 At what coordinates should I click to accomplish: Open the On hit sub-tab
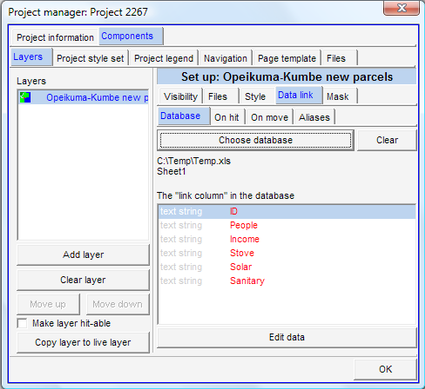[228, 117]
